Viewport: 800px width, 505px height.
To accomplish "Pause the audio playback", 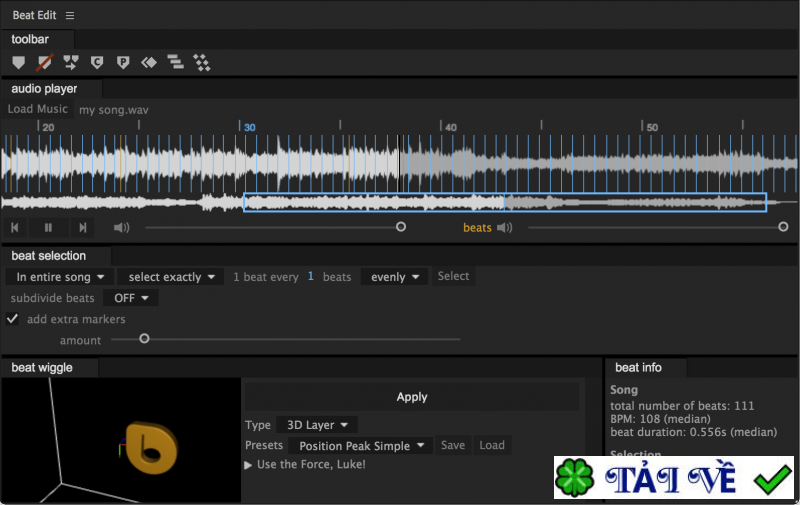I will 48,228.
